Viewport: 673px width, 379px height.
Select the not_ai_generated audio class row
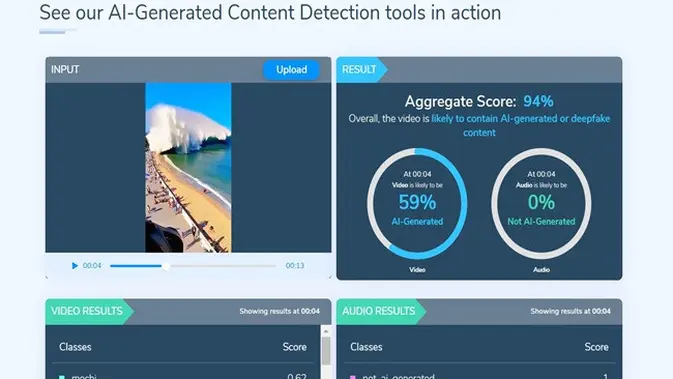[479, 376]
